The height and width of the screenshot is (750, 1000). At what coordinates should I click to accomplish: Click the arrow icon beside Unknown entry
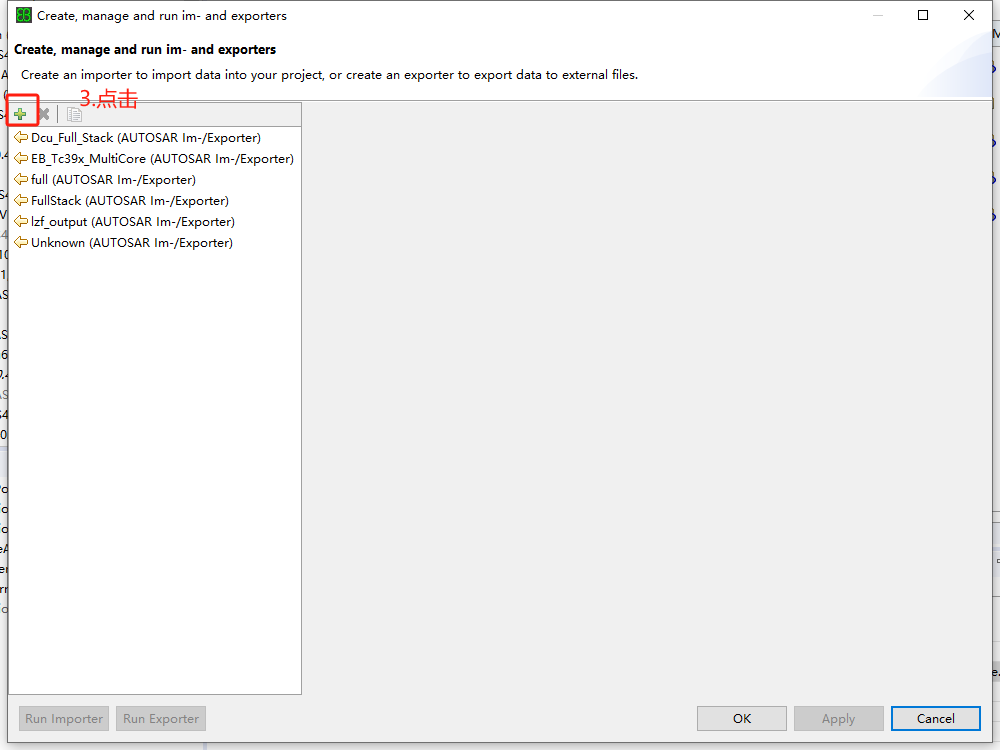(21, 243)
